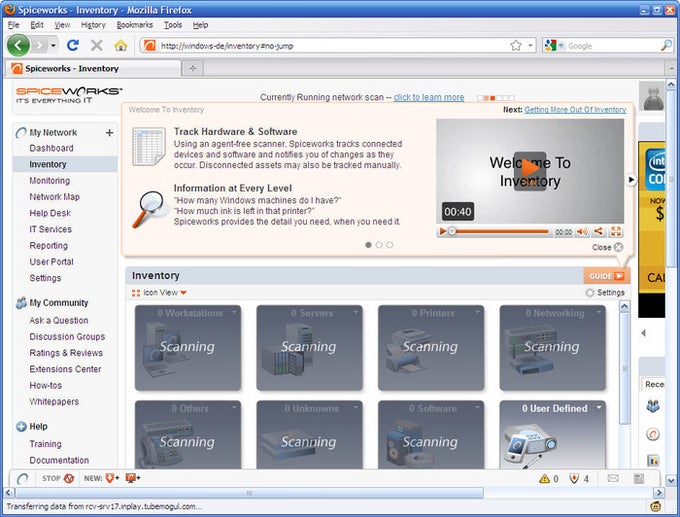Select the third guide page dot
The image size is (680, 517).
[389, 245]
